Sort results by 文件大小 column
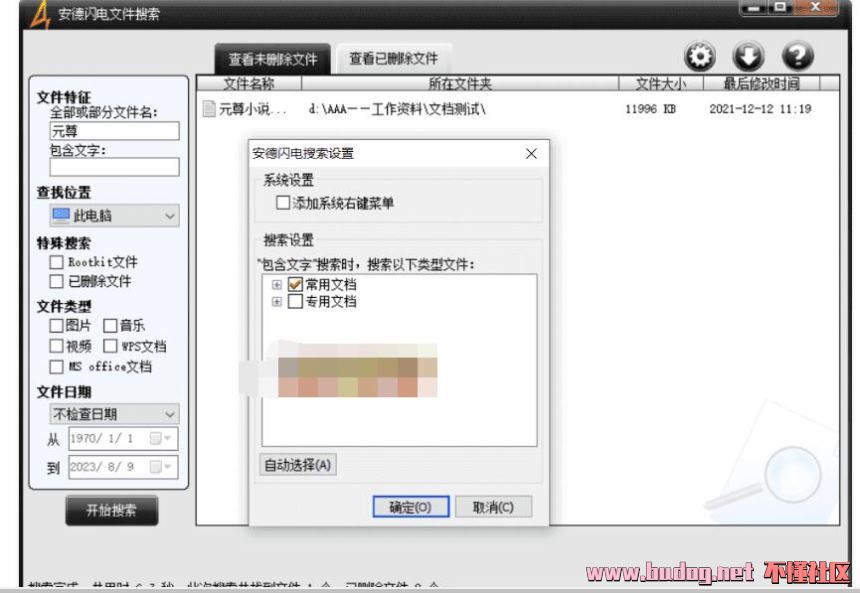 click(x=660, y=83)
